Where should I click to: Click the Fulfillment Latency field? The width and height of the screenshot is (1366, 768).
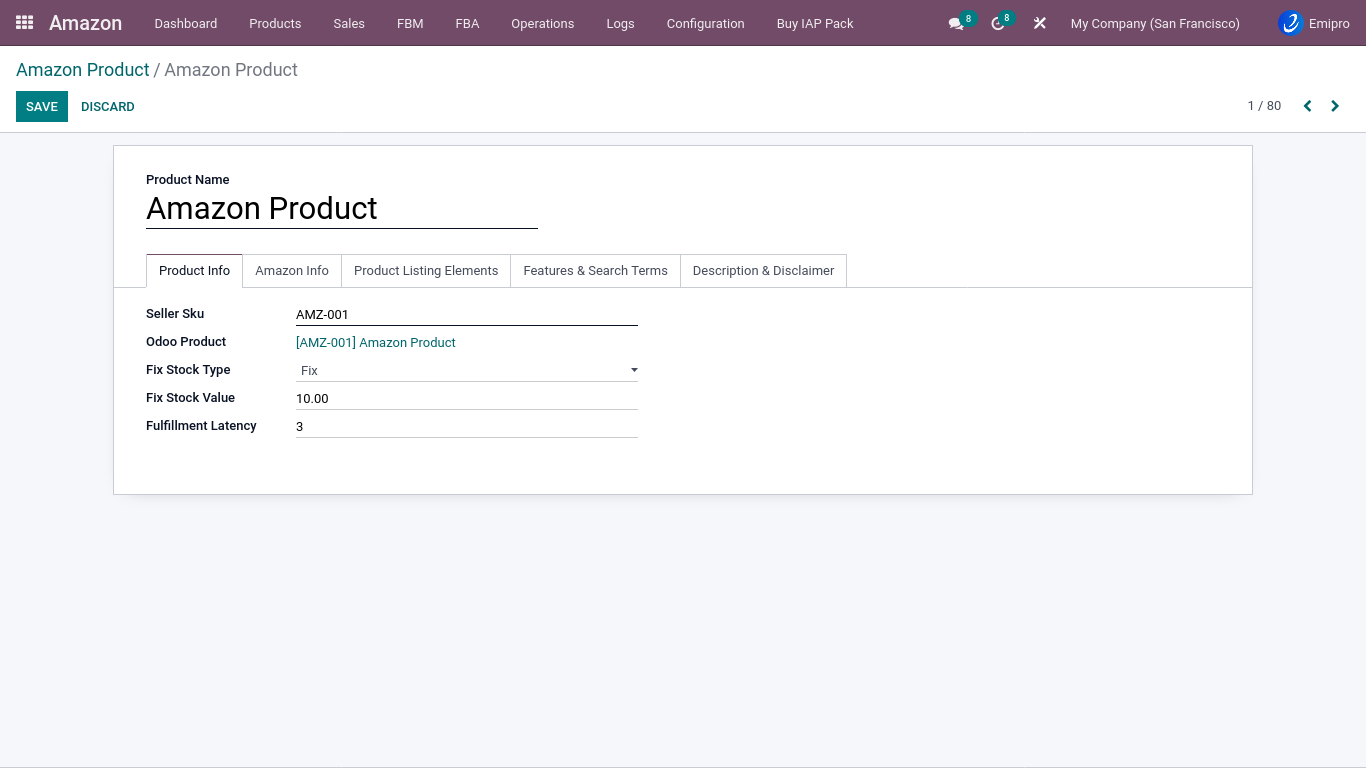pyautogui.click(x=466, y=427)
